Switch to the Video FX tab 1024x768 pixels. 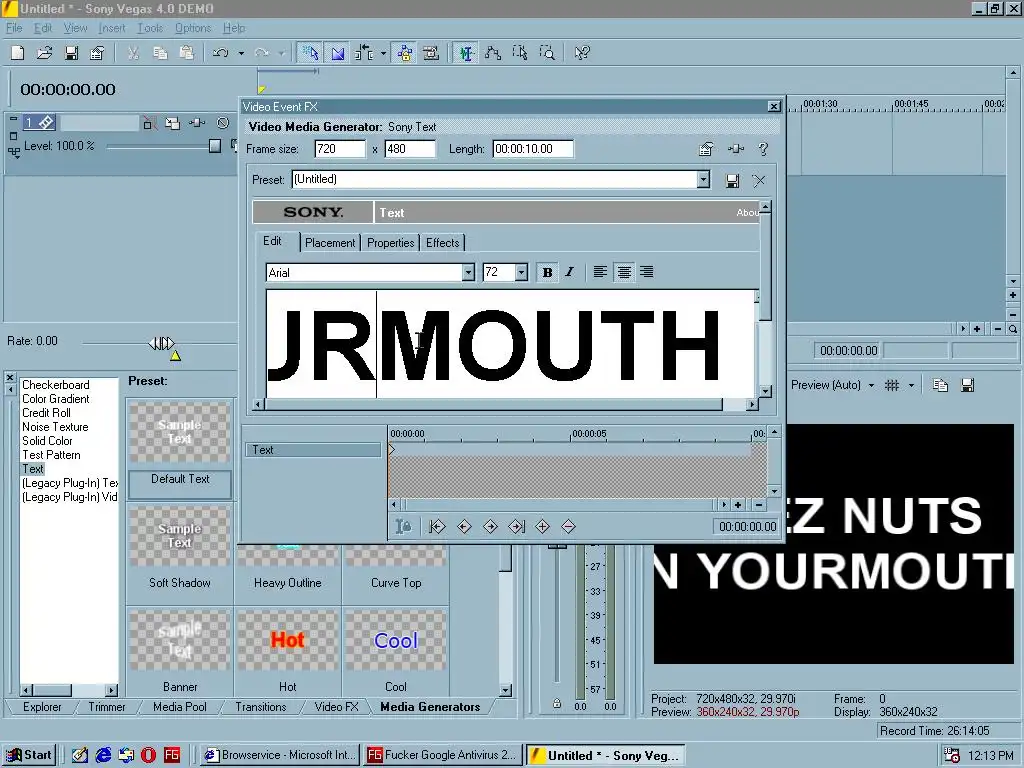pyautogui.click(x=336, y=707)
